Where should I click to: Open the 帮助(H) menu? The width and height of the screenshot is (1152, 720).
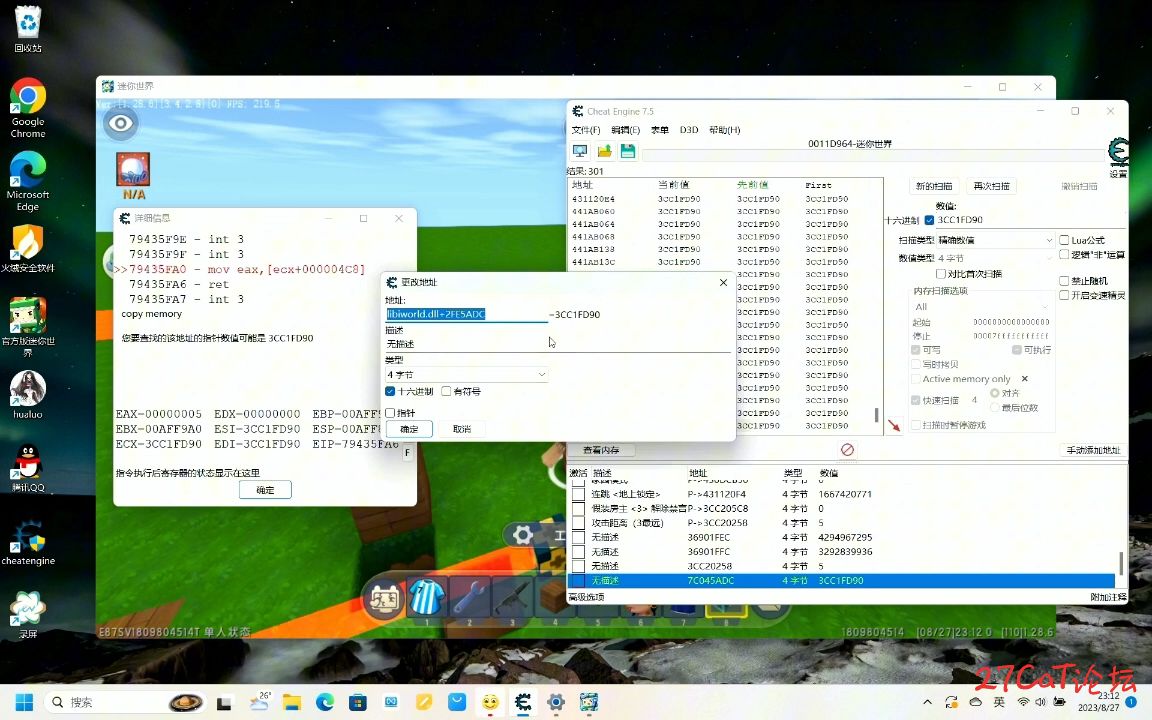tap(724, 130)
